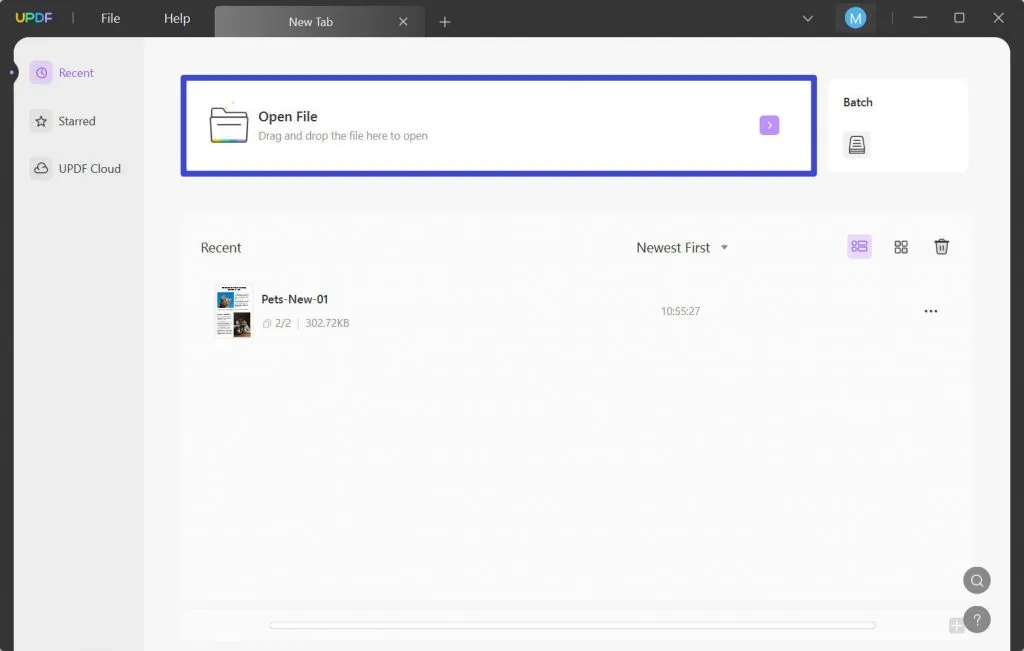
Task: Switch recent files to list view
Action: (859, 246)
